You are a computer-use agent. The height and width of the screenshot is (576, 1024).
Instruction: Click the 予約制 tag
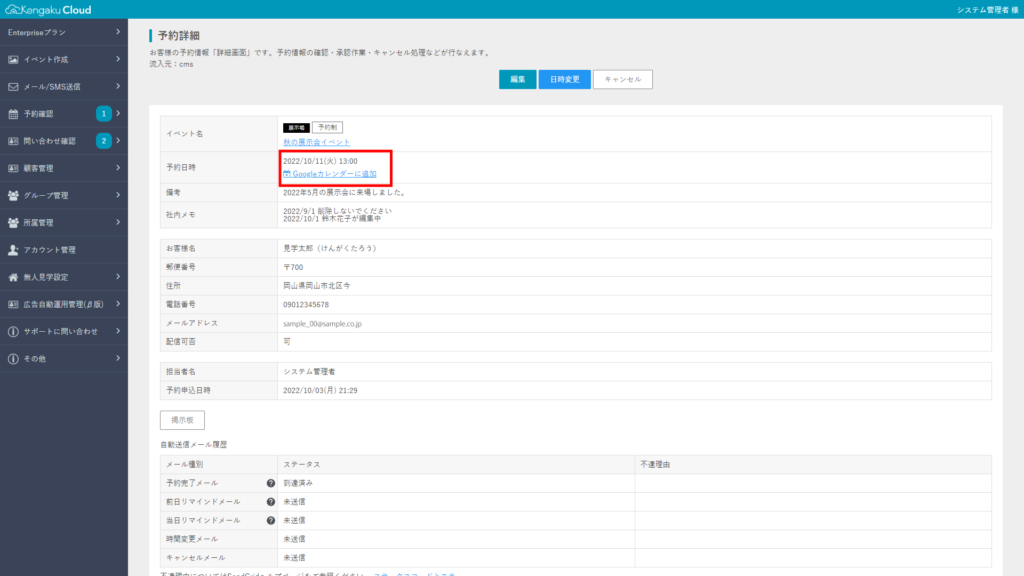click(327, 127)
